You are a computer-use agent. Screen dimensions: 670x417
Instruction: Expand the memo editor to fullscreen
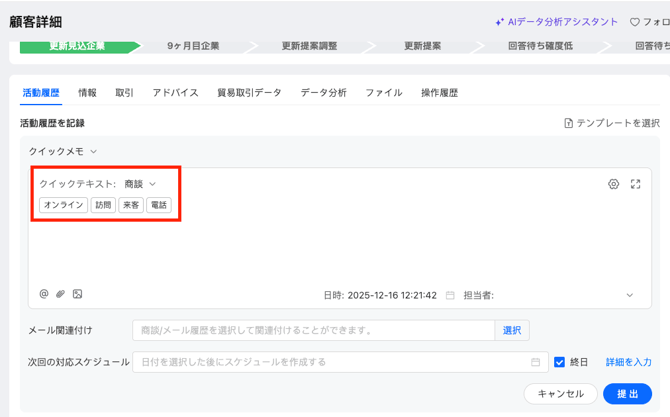[635, 184]
